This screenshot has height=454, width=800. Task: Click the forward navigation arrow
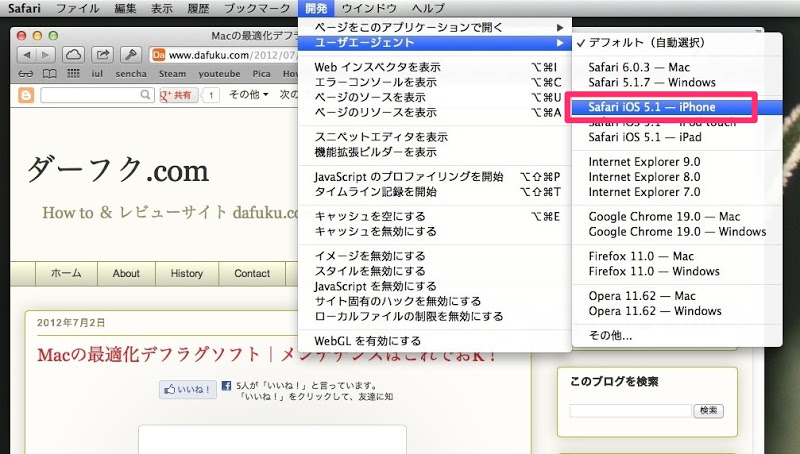46,55
